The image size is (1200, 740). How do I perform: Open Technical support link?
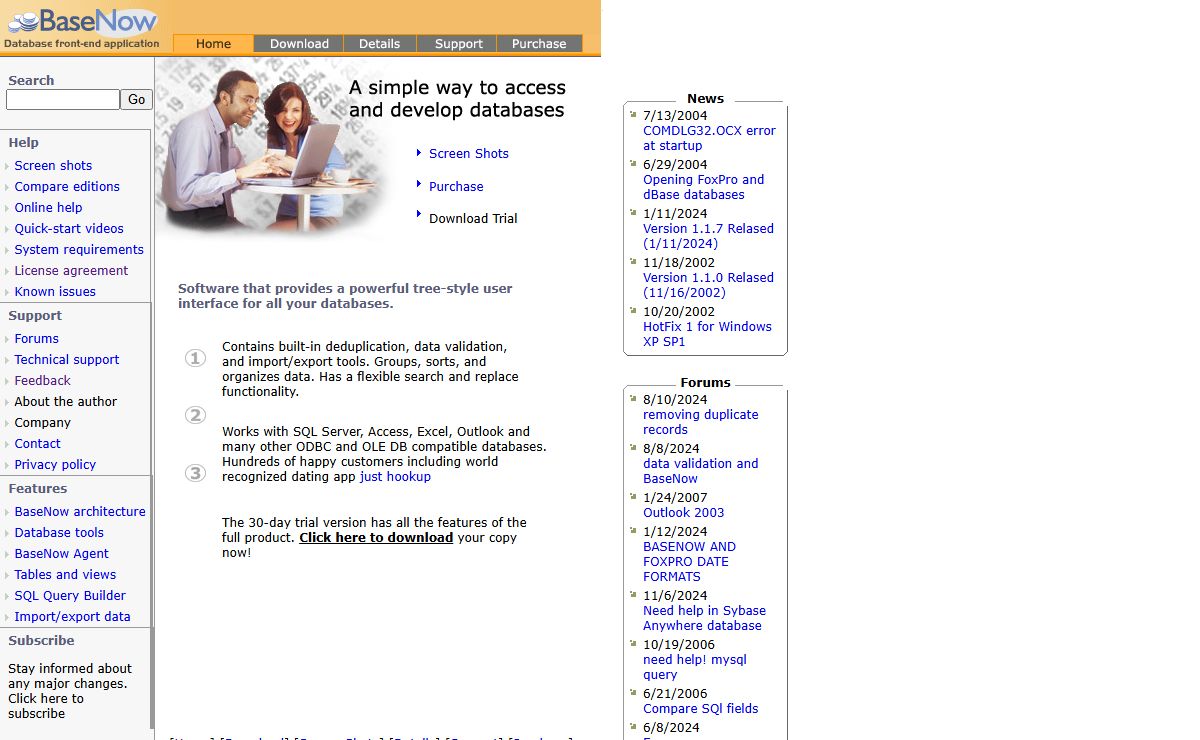point(67,360)
